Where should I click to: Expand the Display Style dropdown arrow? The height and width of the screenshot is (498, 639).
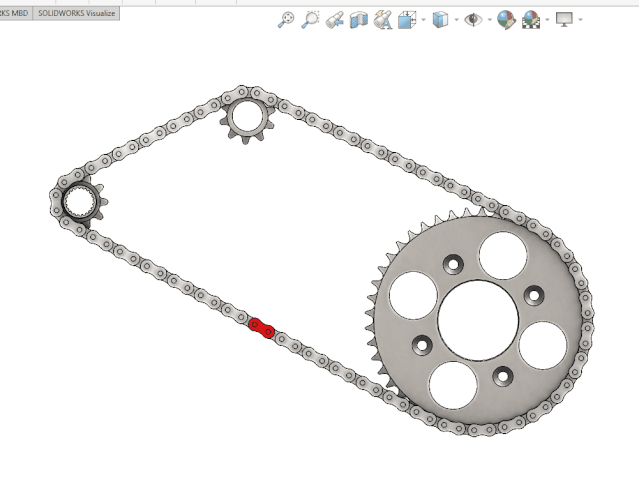click(x=456, y=20)
